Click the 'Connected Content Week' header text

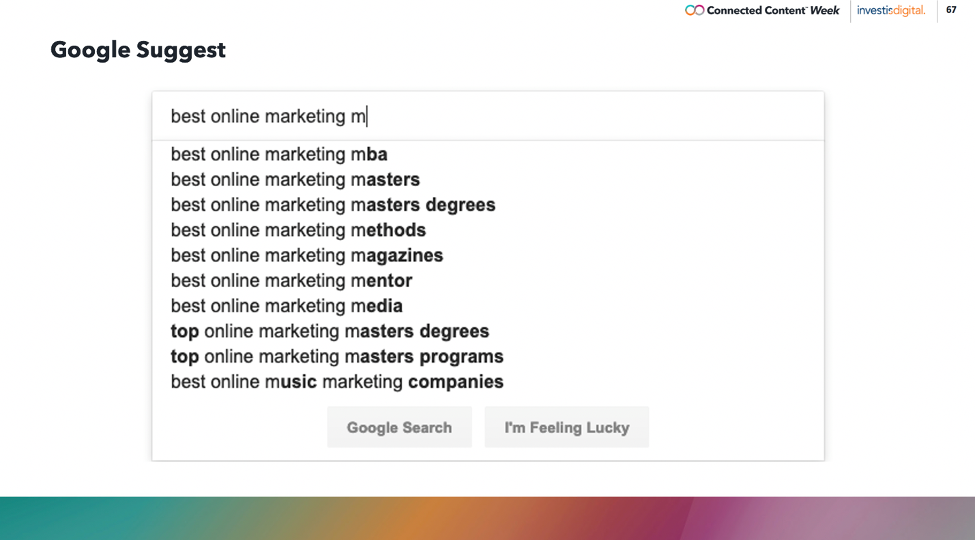pyautogui.click(x=773, y=10)
